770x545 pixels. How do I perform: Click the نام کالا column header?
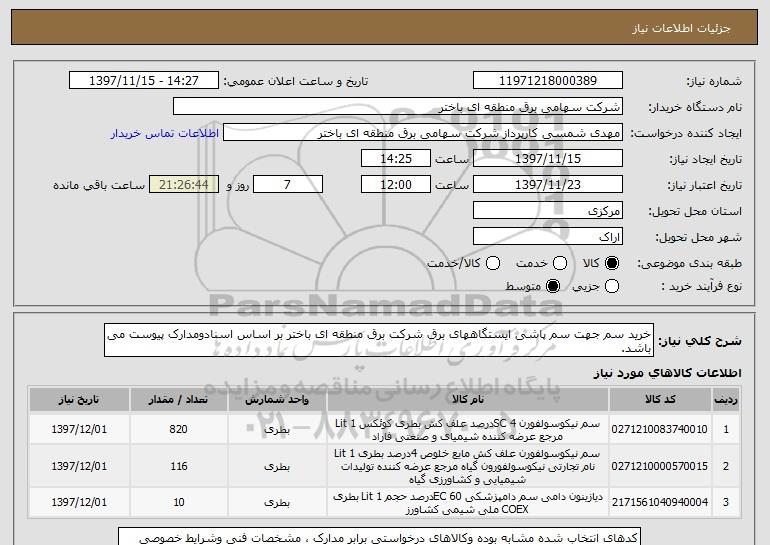[x=468, y=400]
